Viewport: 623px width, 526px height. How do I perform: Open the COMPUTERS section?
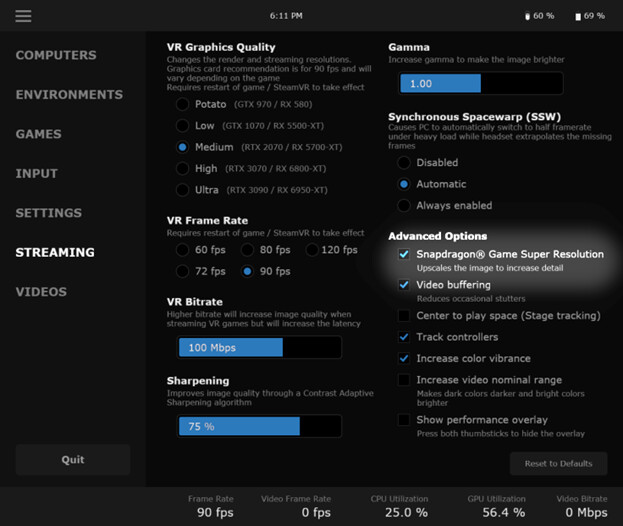[56, 55]
